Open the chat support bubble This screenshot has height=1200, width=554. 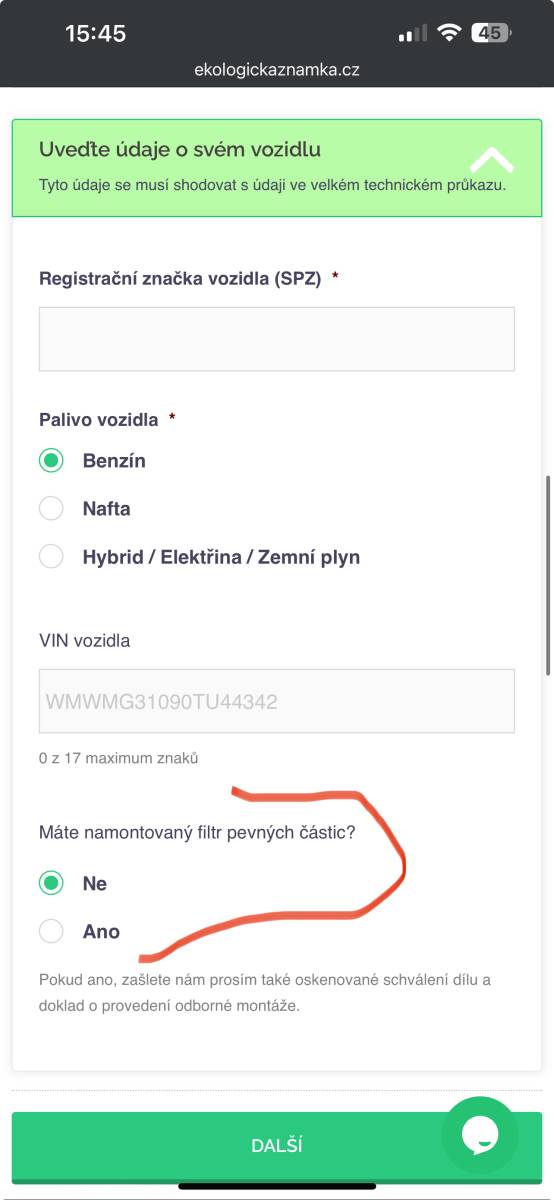click(480, 1136)
